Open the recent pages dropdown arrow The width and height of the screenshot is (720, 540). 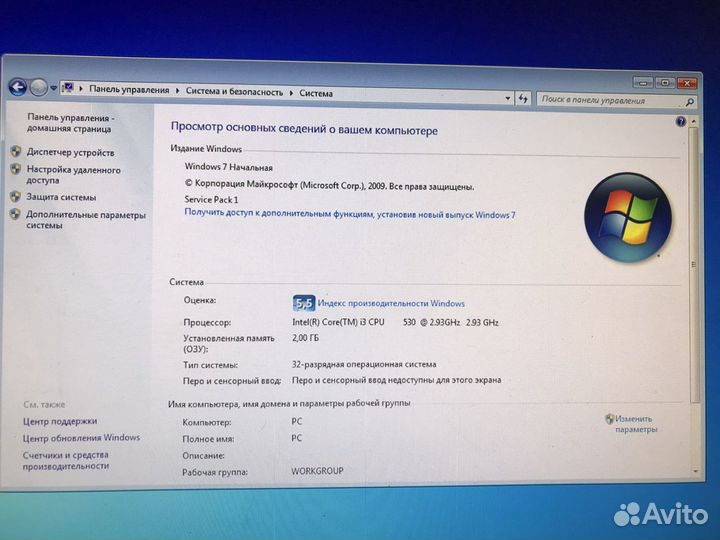point(54,88)
